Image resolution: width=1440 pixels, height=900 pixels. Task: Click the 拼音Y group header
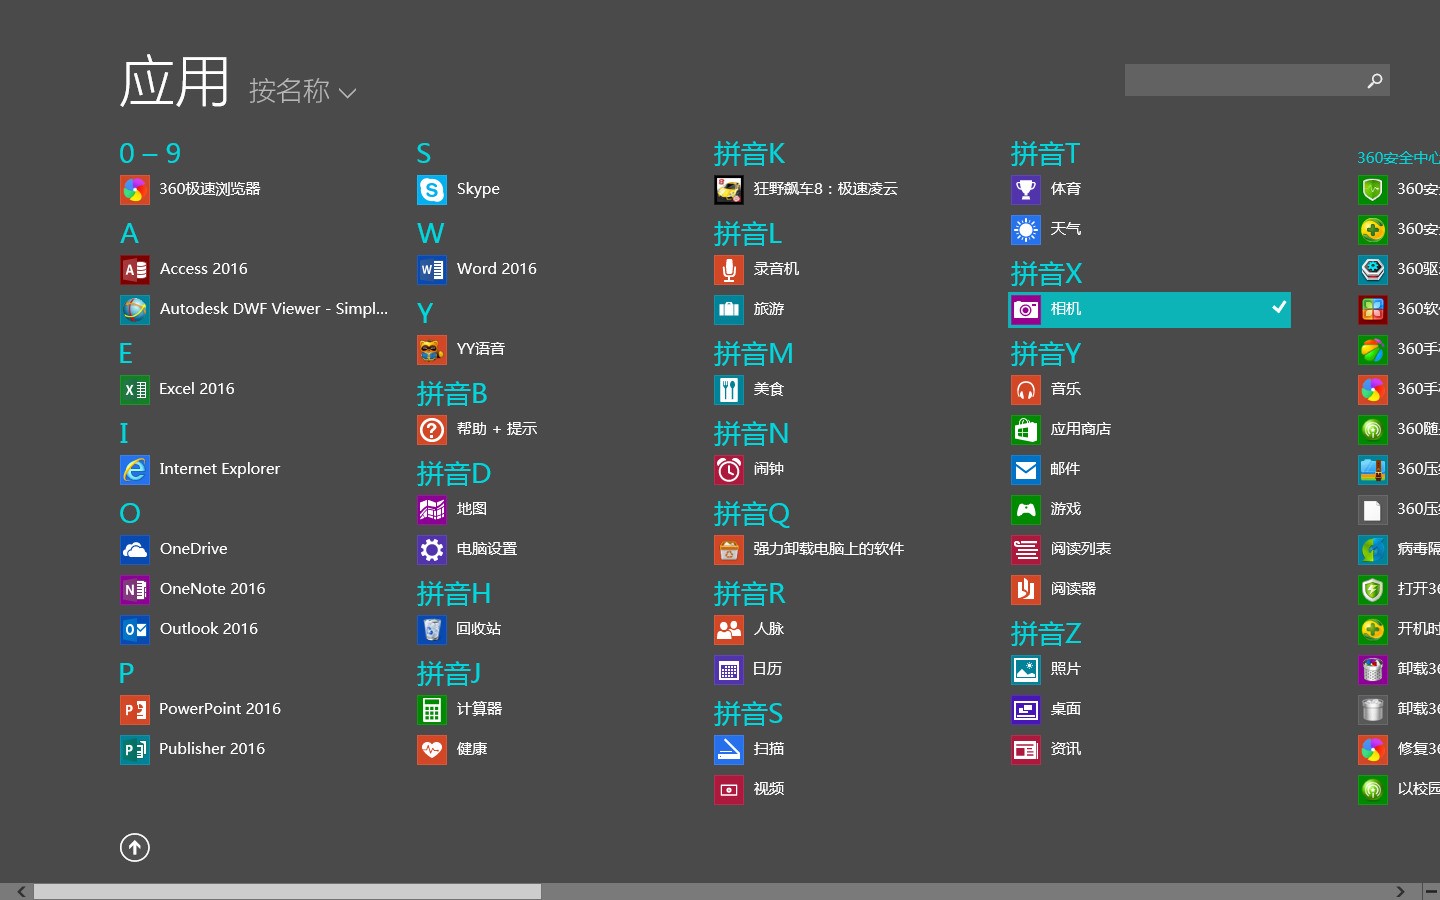click(x=1046, y=354)
